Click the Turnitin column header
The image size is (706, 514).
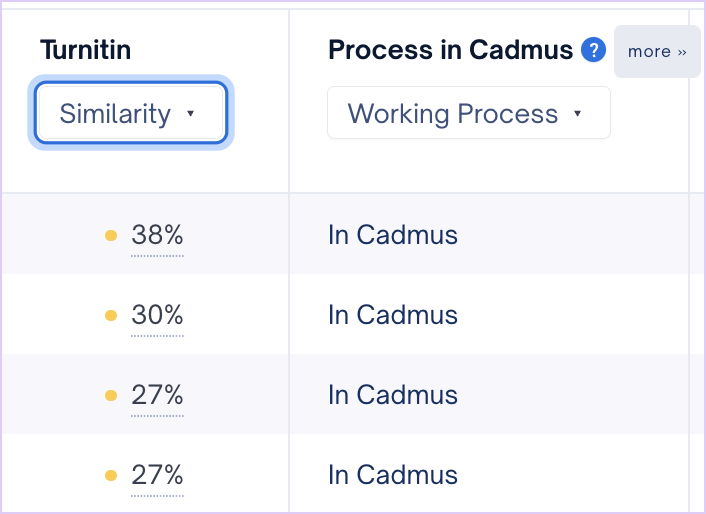click(86, 50)
